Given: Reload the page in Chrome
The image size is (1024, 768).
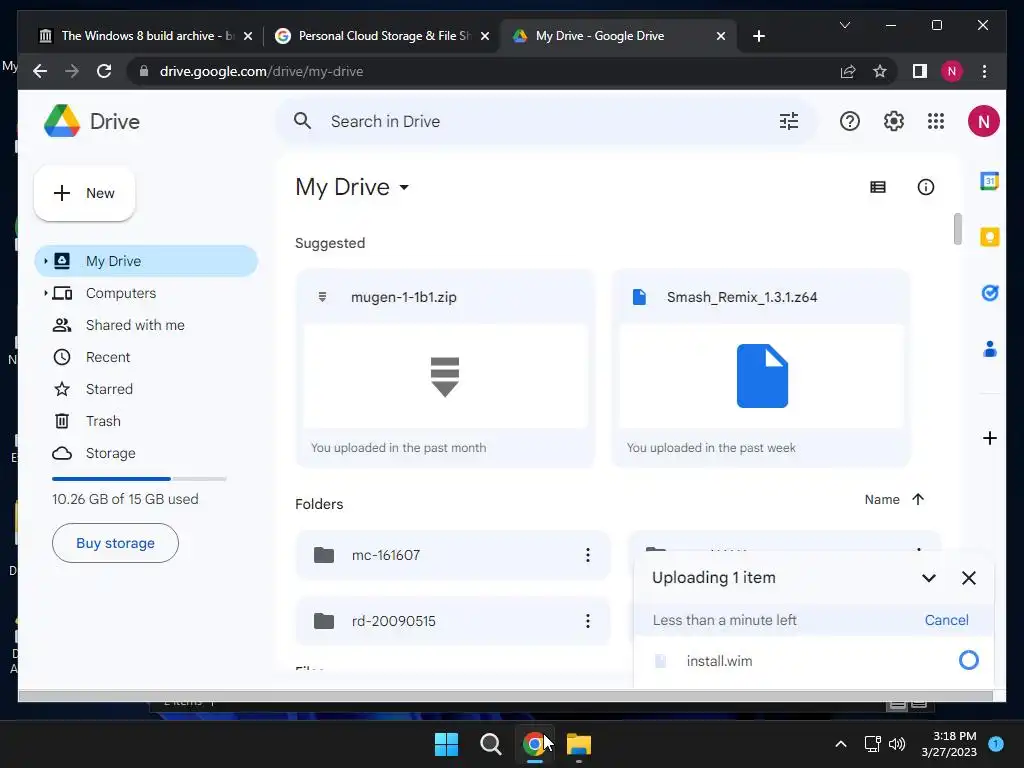Looking at the screenshot, I should [104, 71].
